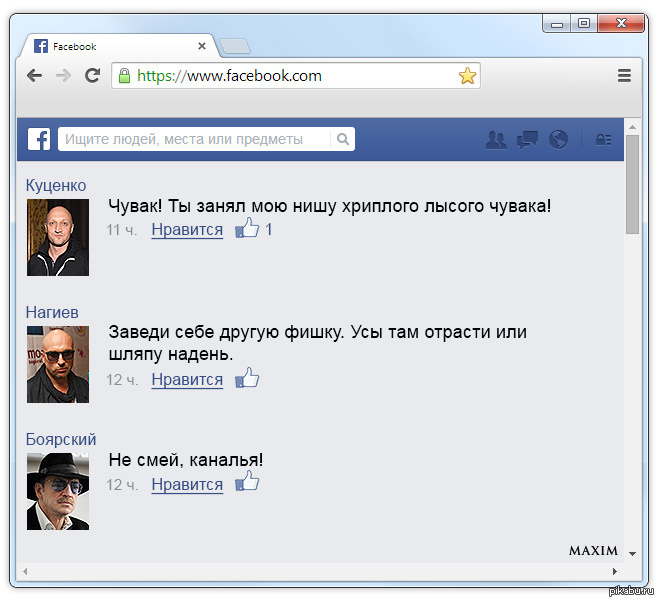This screenshot has width=659, height=602.
Task: Open the Куценко profile name link
Action: click(56, 185)
